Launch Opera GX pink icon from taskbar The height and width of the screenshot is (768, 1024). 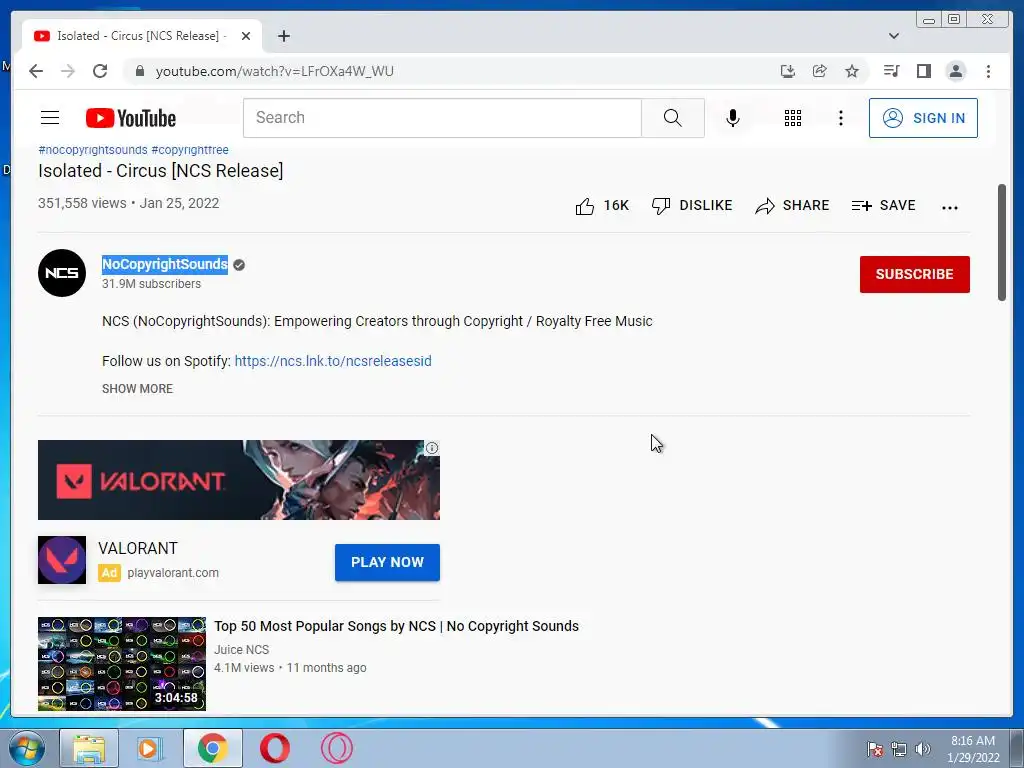point(336,748)
